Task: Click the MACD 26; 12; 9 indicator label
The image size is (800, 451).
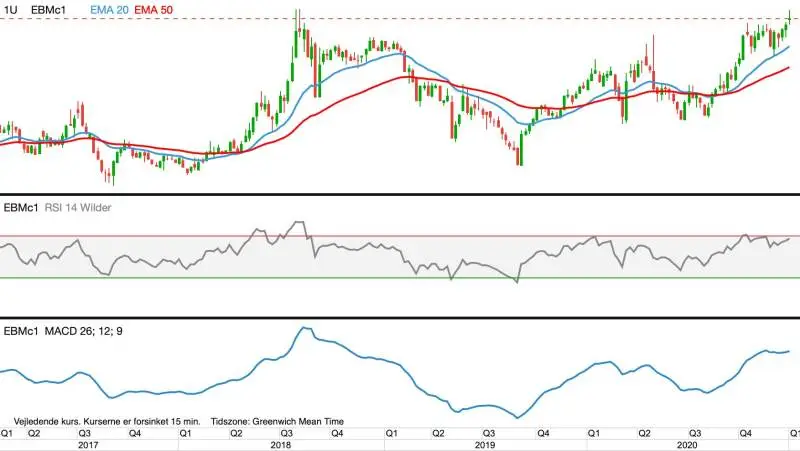Action: pyautogui.click(x=83, y=331)
